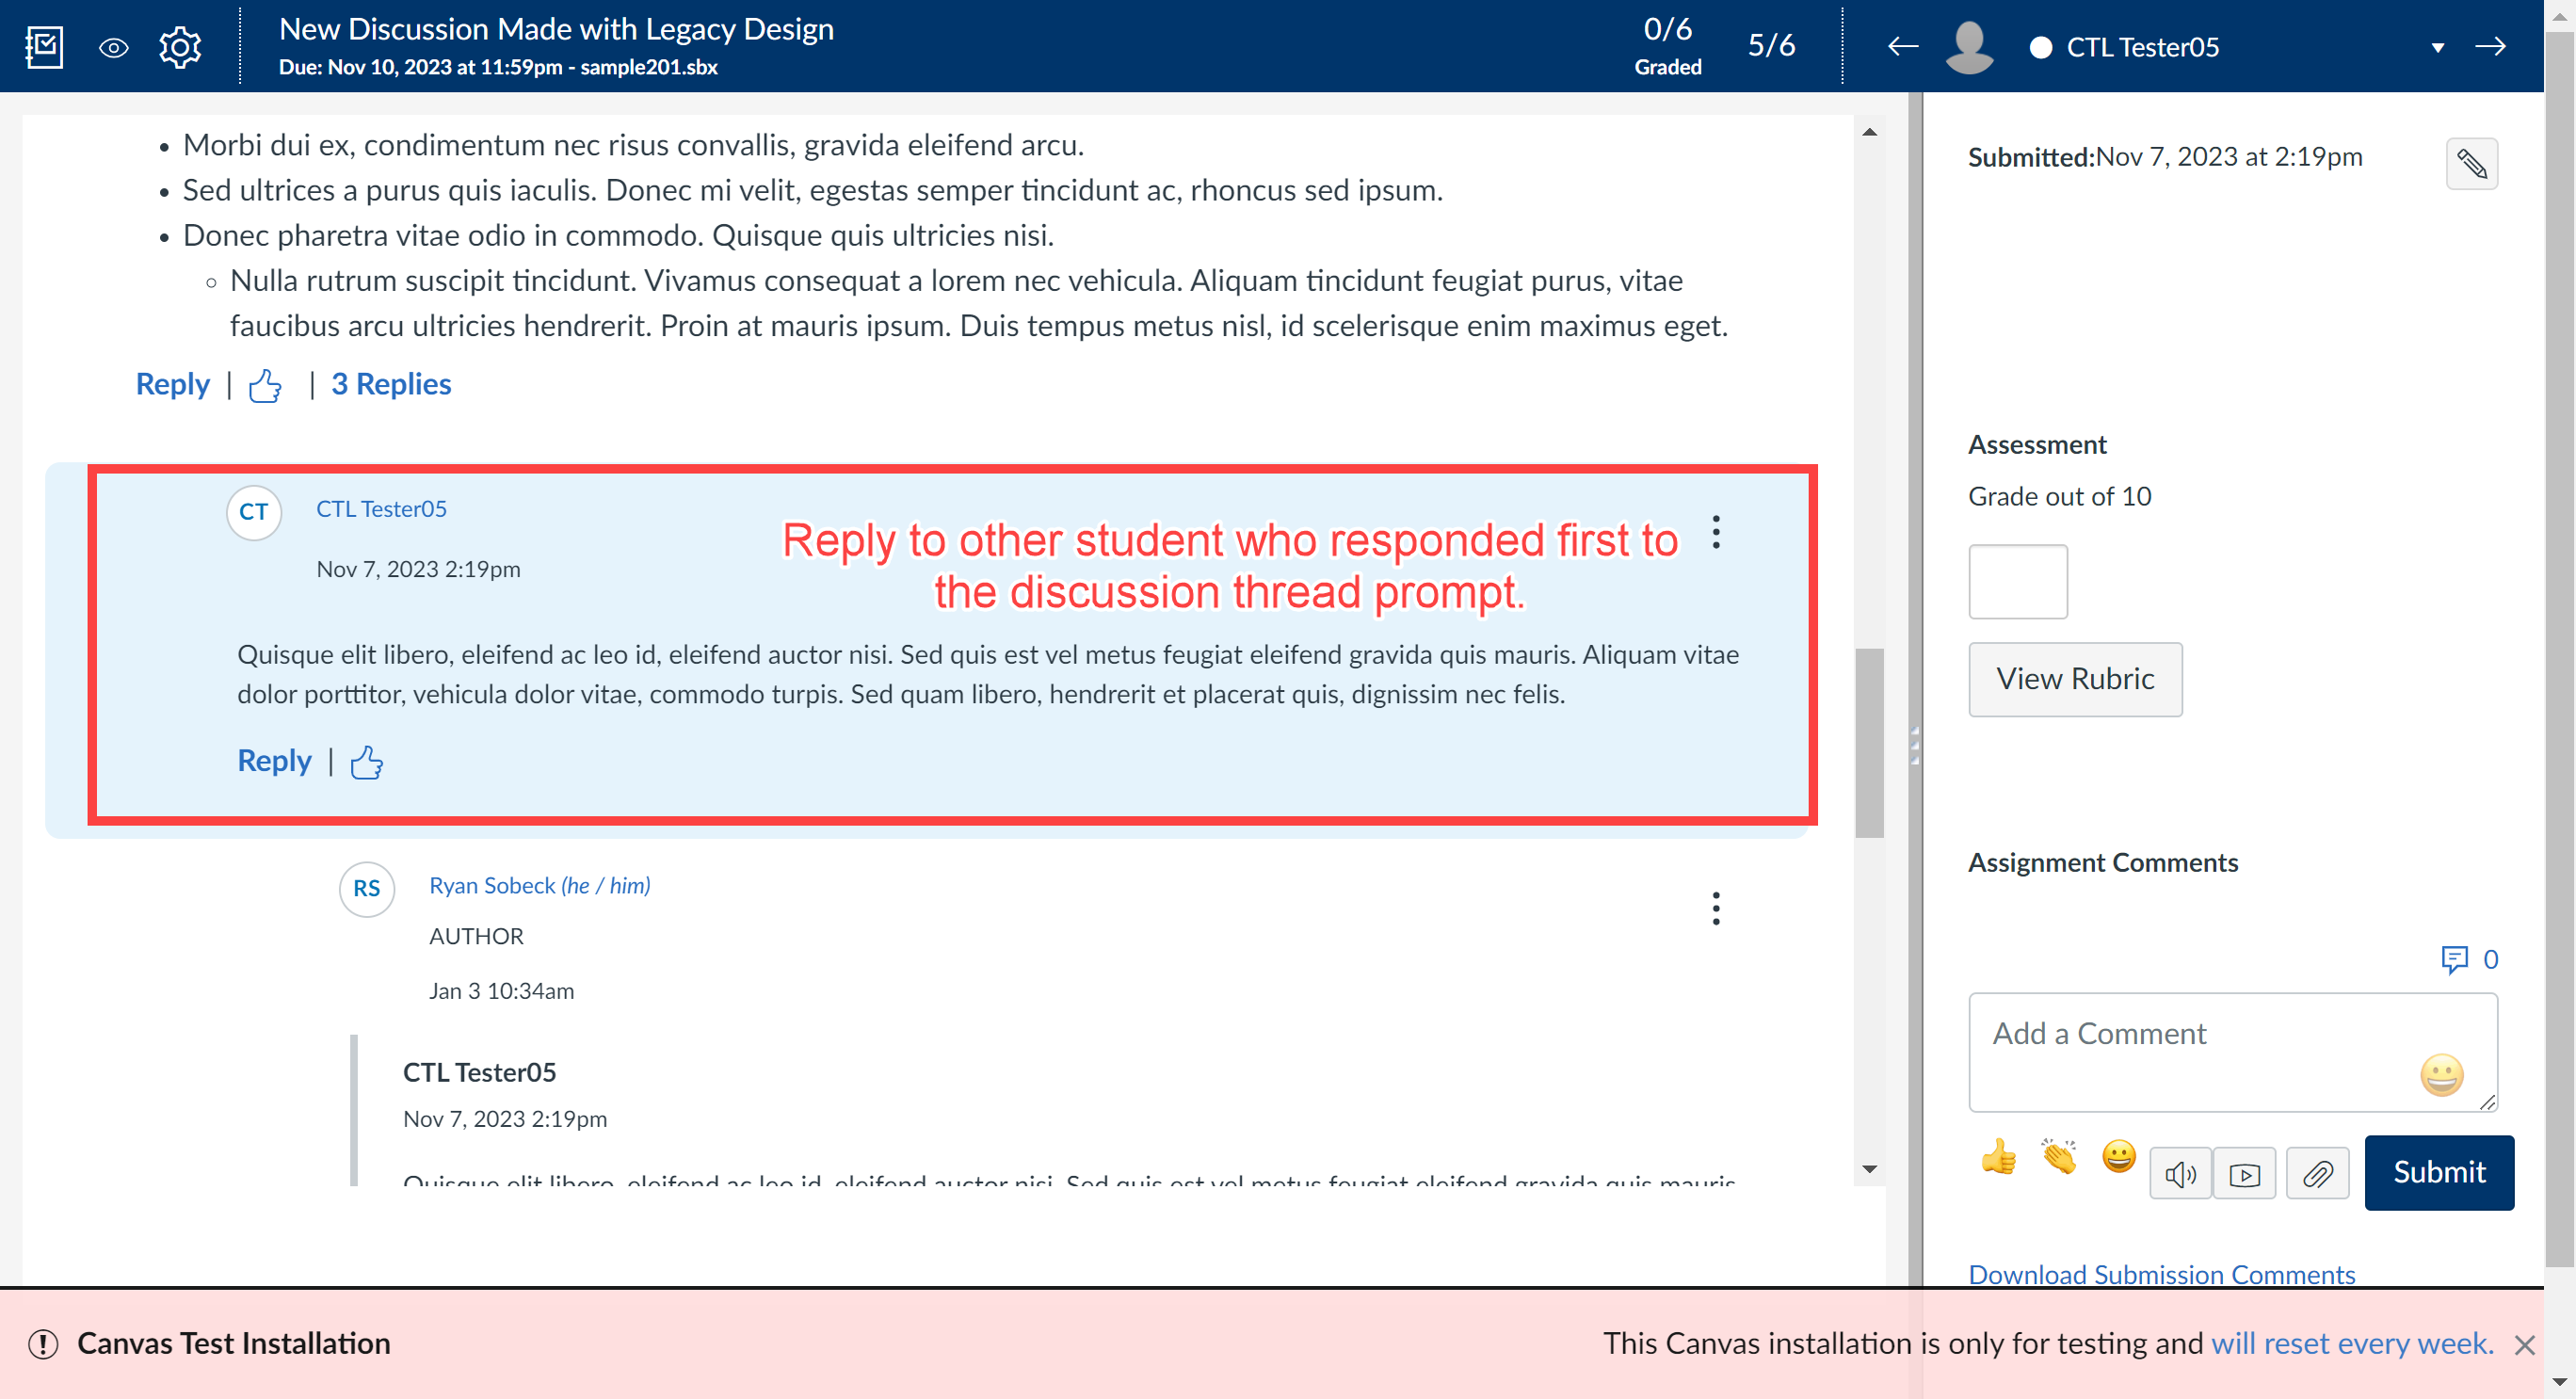
Task: Toggle grade visibility with the eye icon
Action: pyautogui.click(x=113, y=46)
